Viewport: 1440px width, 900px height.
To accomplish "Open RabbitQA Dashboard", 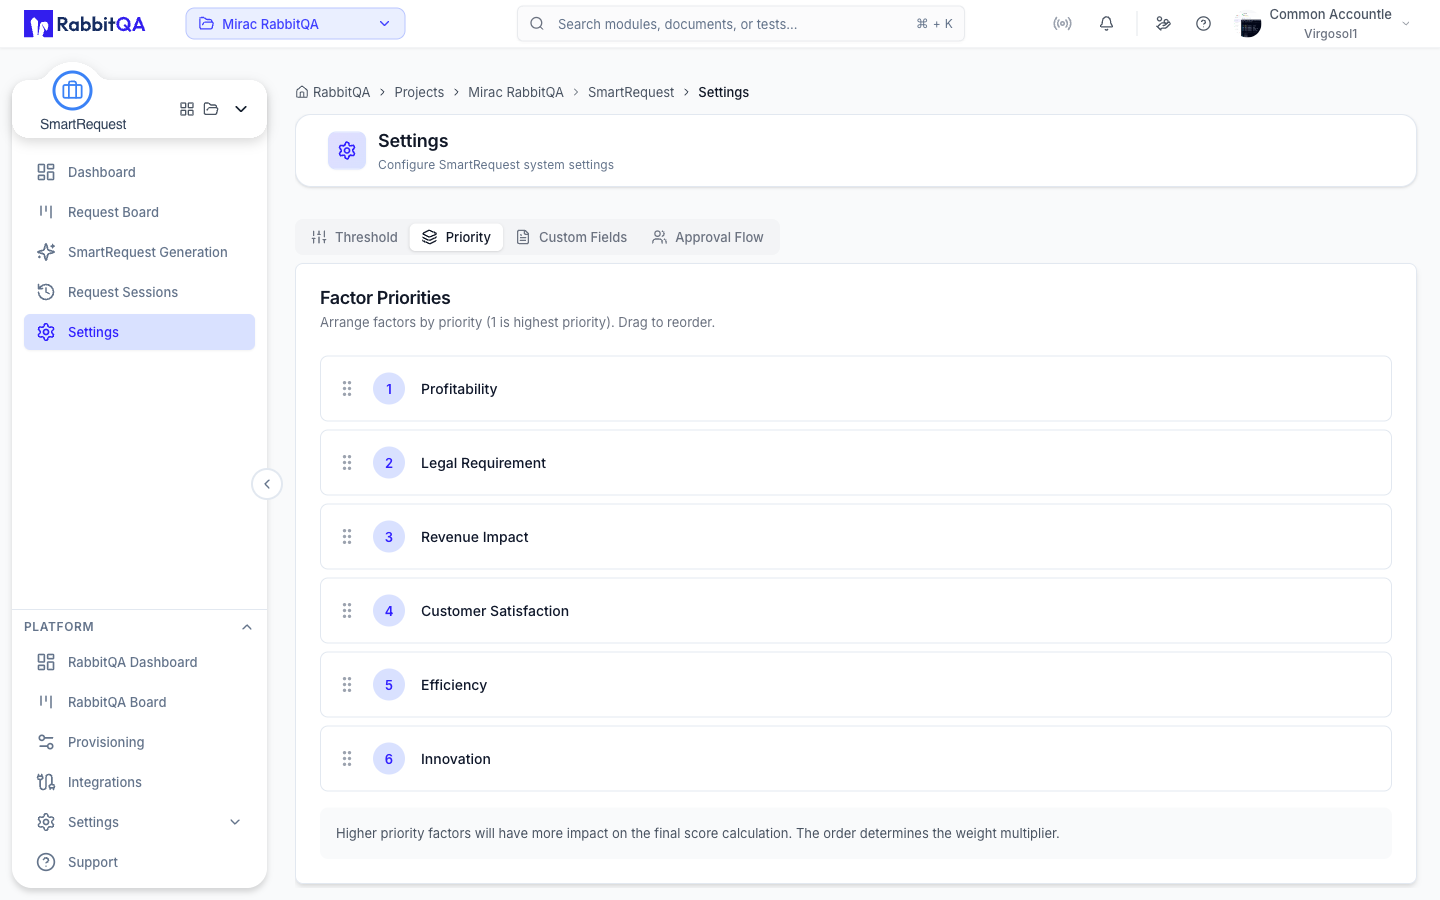I will (139, 662).
